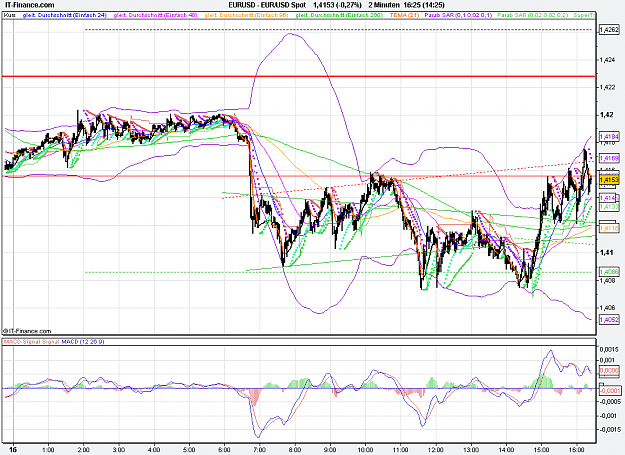This screenshot has height=455, width=625.
Task: Select the thick red horizontal resistance line
Action: 299,76
